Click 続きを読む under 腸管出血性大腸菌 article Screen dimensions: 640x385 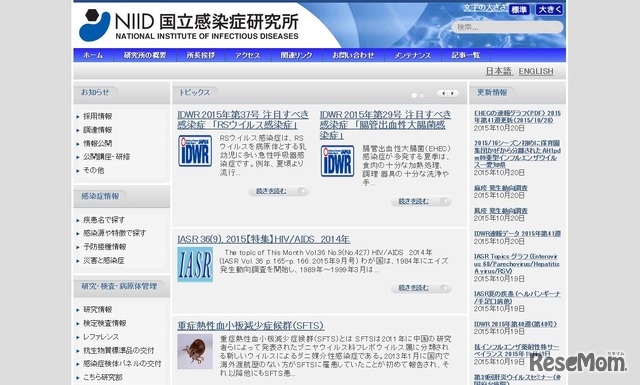tap(421, 201)
